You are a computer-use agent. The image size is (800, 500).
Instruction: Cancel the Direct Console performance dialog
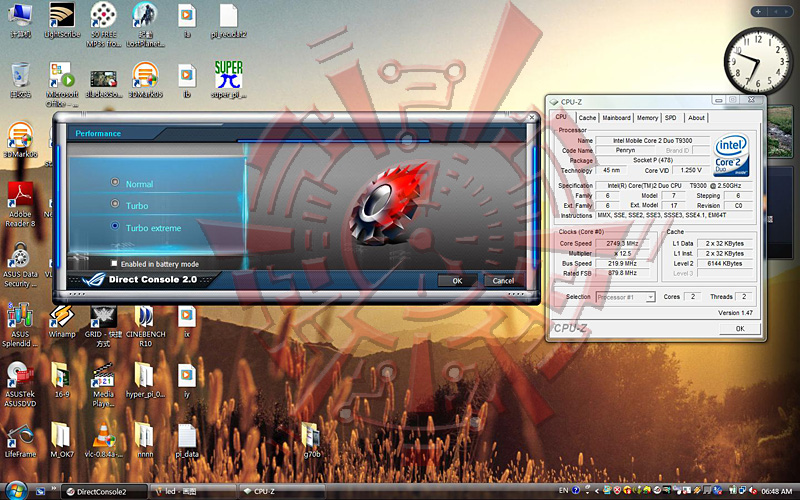click(x=503, y=281)
